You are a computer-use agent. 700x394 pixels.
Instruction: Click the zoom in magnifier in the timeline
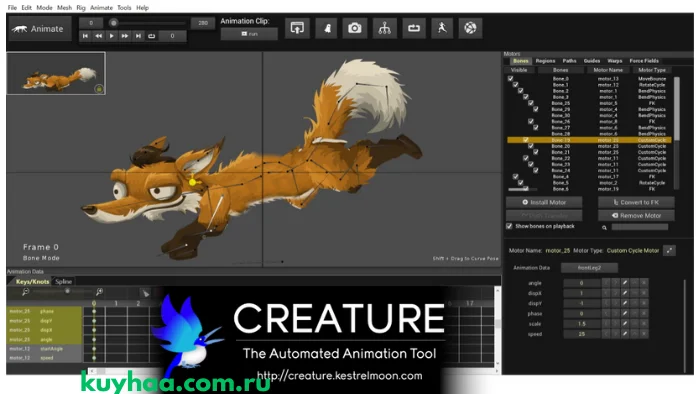pos(99,292)
